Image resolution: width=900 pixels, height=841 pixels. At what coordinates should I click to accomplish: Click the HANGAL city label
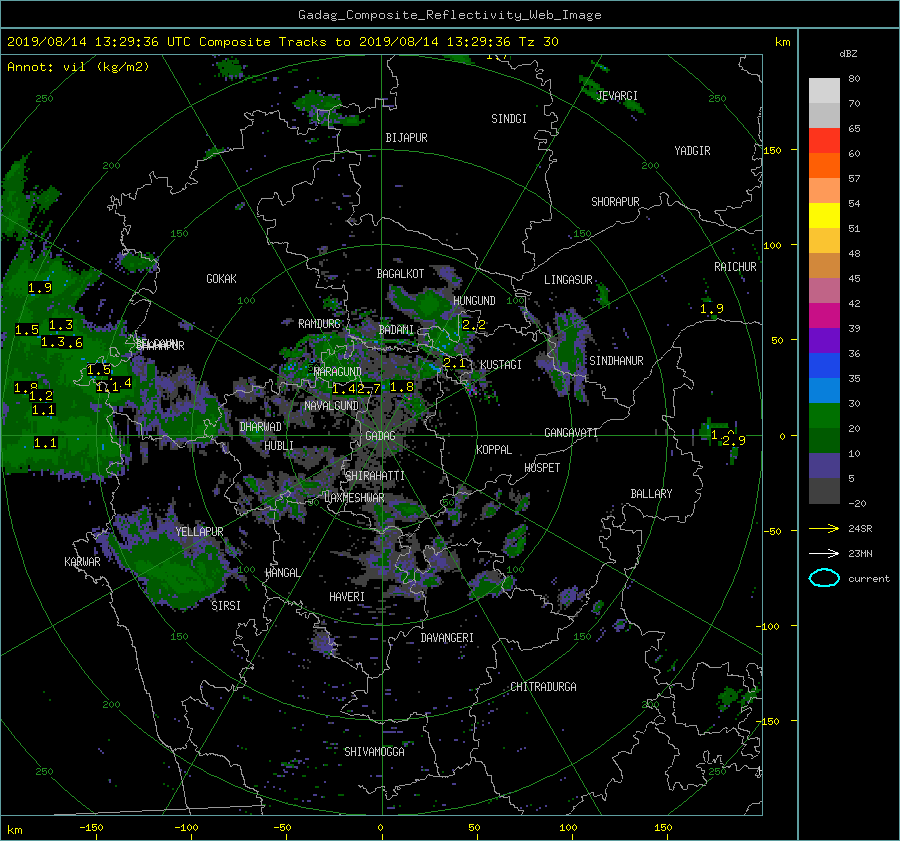282,573
